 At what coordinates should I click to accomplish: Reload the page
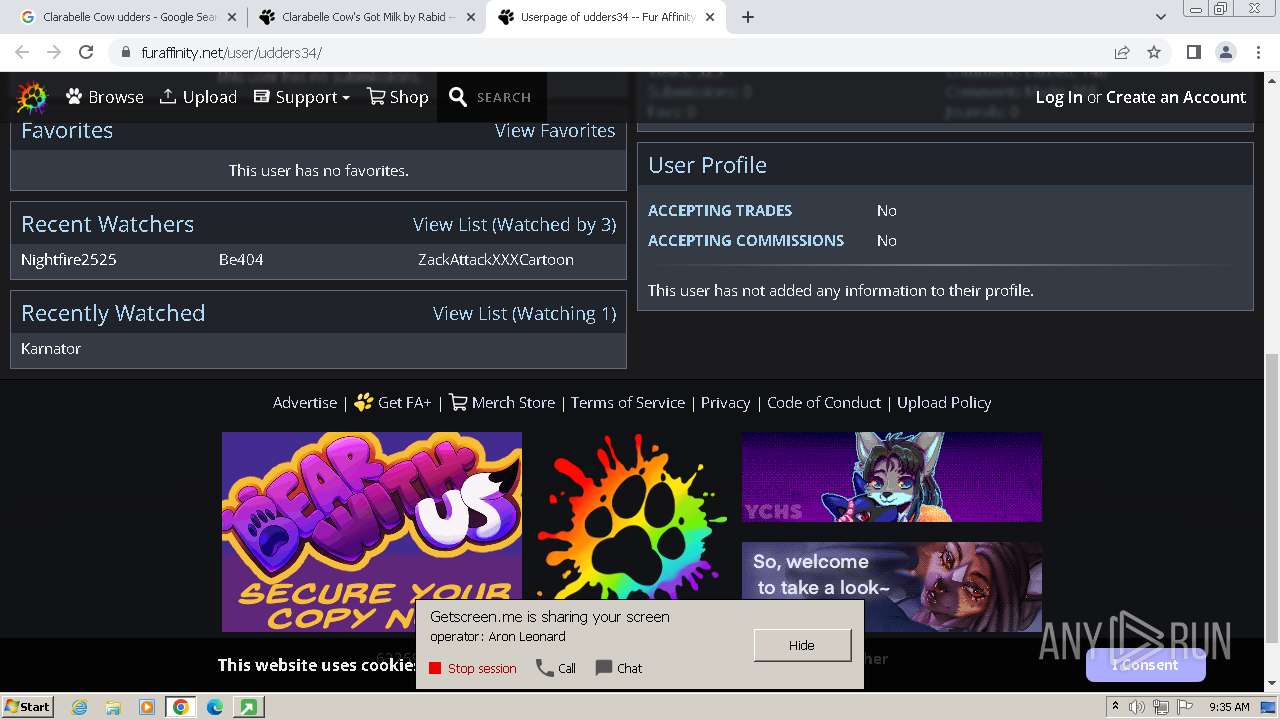point(86,52)
